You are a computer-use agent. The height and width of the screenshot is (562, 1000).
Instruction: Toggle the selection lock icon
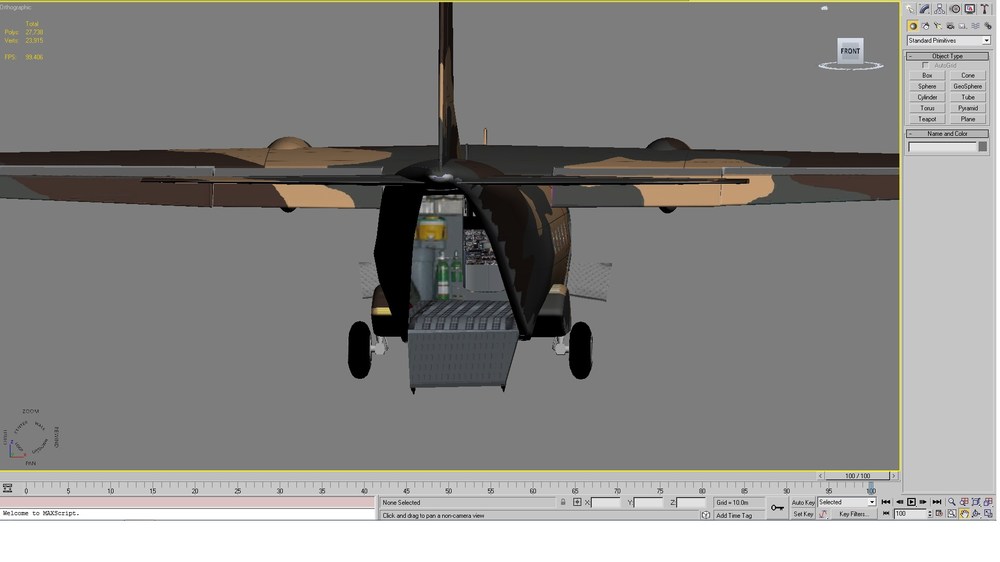point(563,502)
